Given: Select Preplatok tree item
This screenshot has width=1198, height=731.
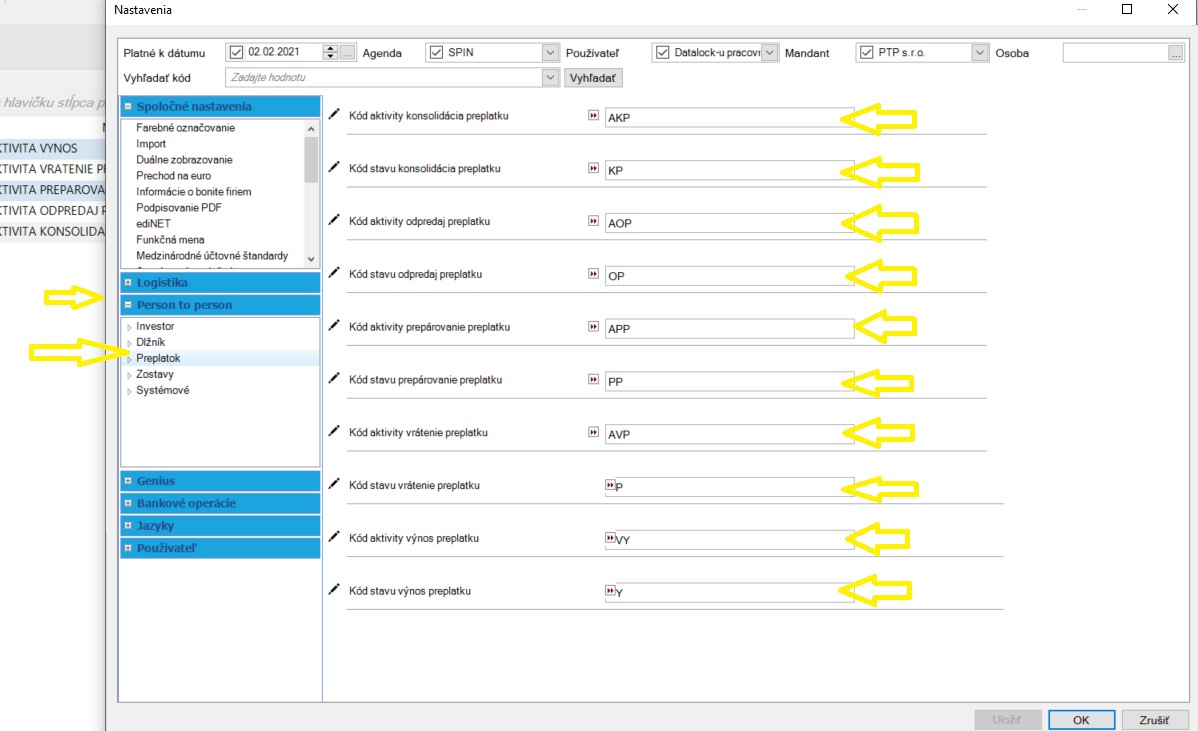Looking at the screenshot, I should point(158,358).
